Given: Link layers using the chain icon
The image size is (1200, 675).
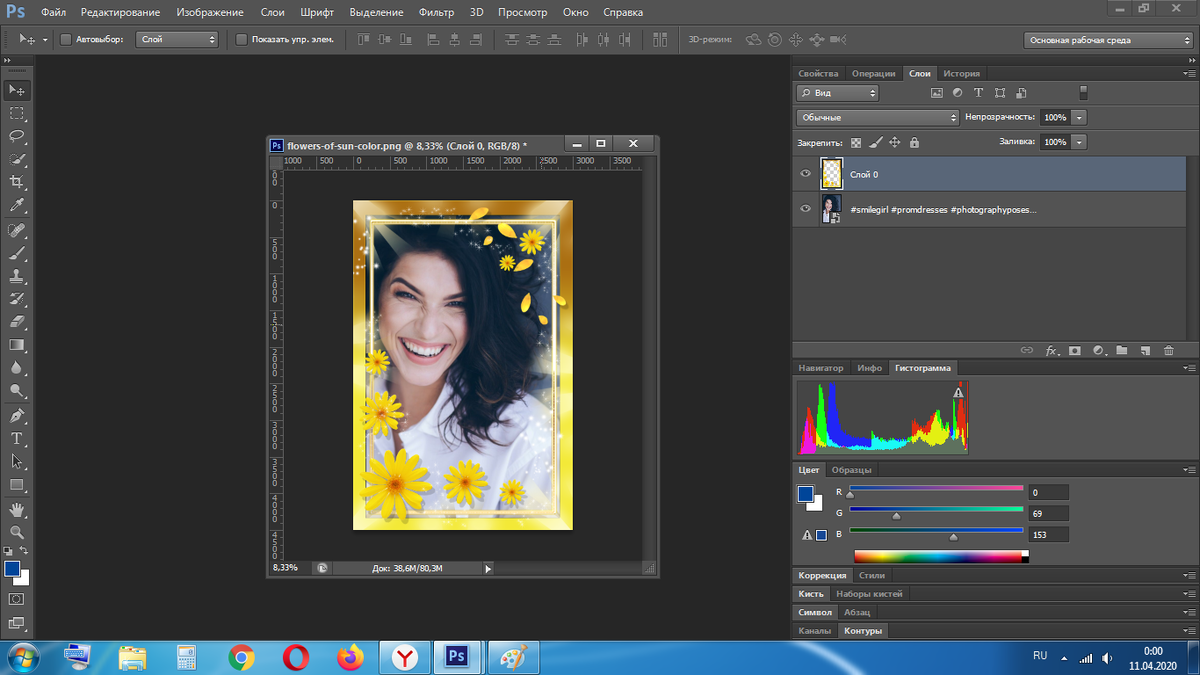Looking at the screenshot, I should point(1026,351).
